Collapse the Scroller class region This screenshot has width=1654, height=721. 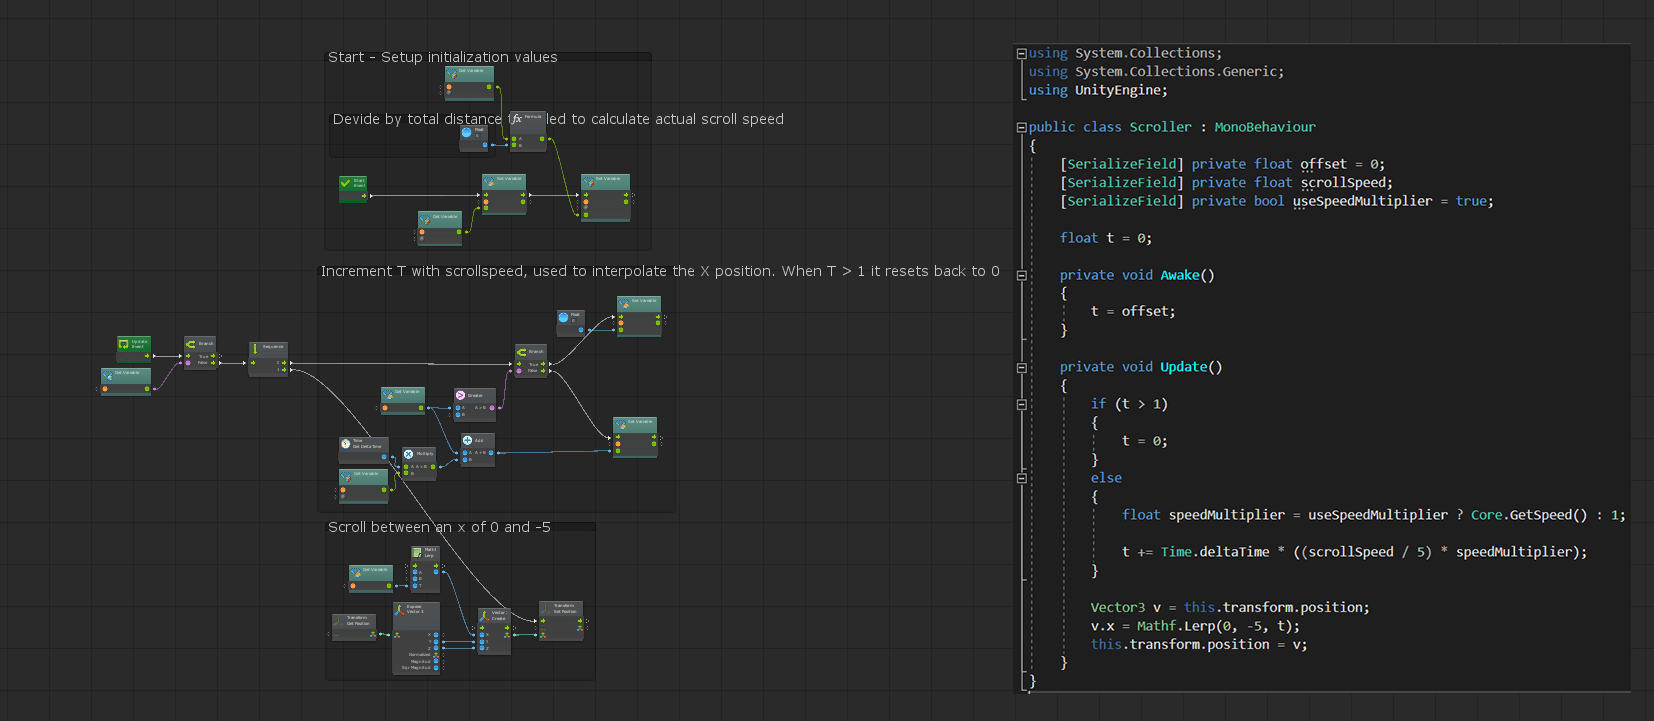pyautogui.click(x=1021, y=128)
